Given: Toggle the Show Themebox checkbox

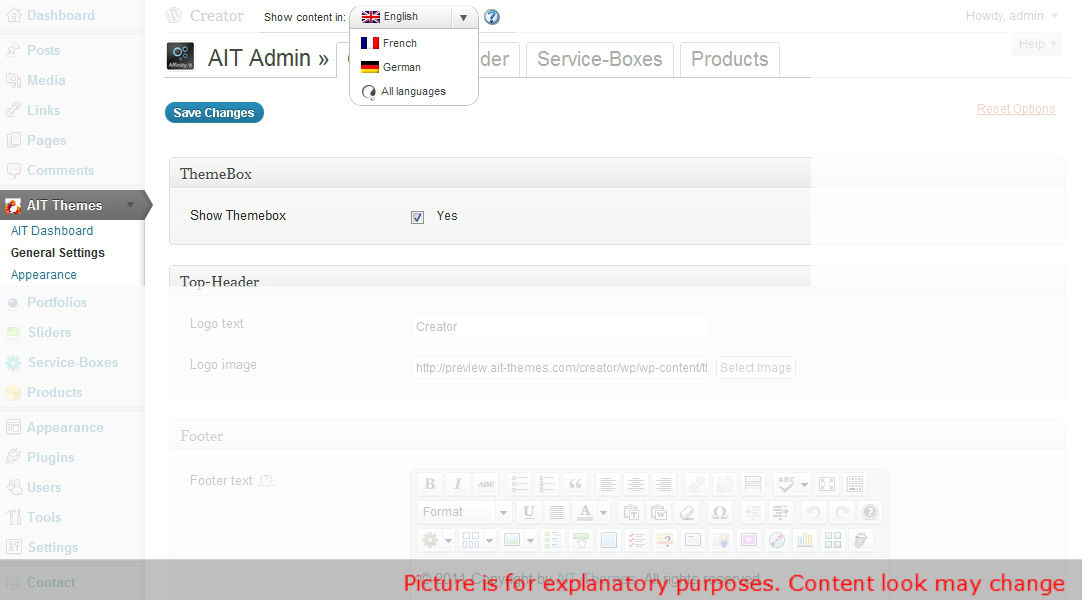Looking at the screenshot, I should pos(417,216).
